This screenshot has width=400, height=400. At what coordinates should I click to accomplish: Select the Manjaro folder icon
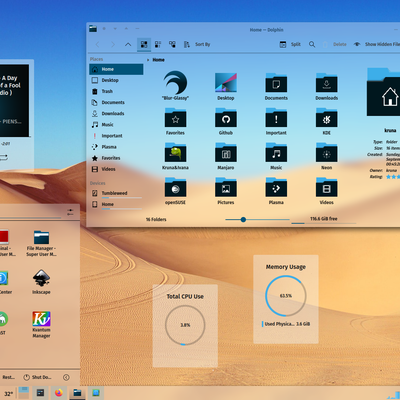(x=226, y=152)
